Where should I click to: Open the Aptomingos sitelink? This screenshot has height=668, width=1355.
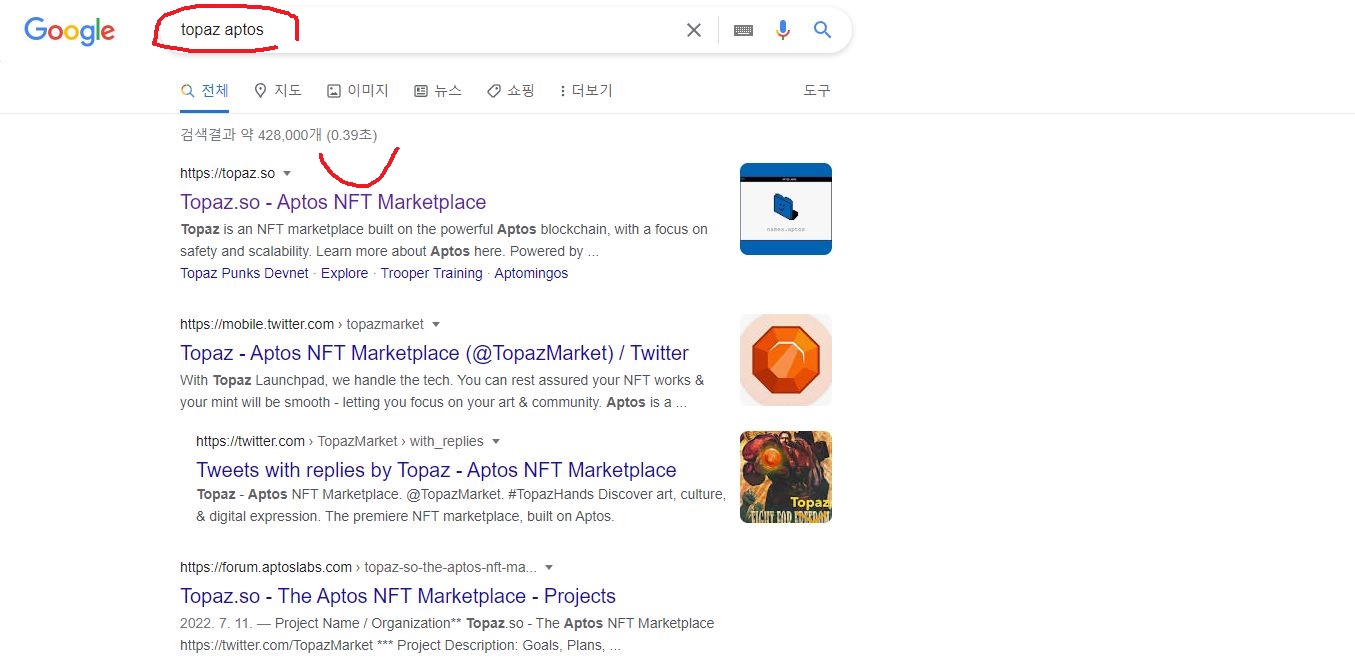(x=531, y=273)
